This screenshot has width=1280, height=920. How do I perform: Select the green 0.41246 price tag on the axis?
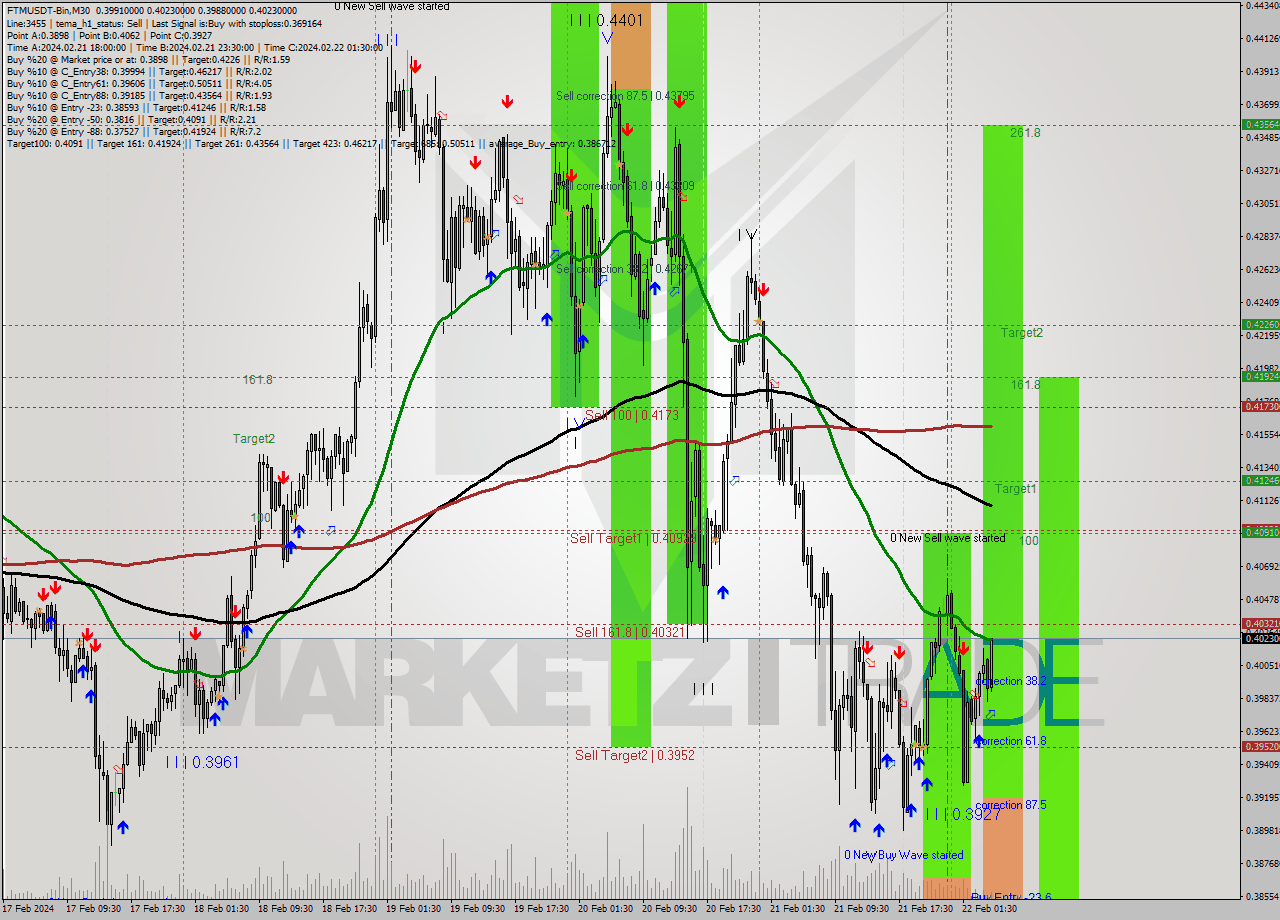[1260, 481]
